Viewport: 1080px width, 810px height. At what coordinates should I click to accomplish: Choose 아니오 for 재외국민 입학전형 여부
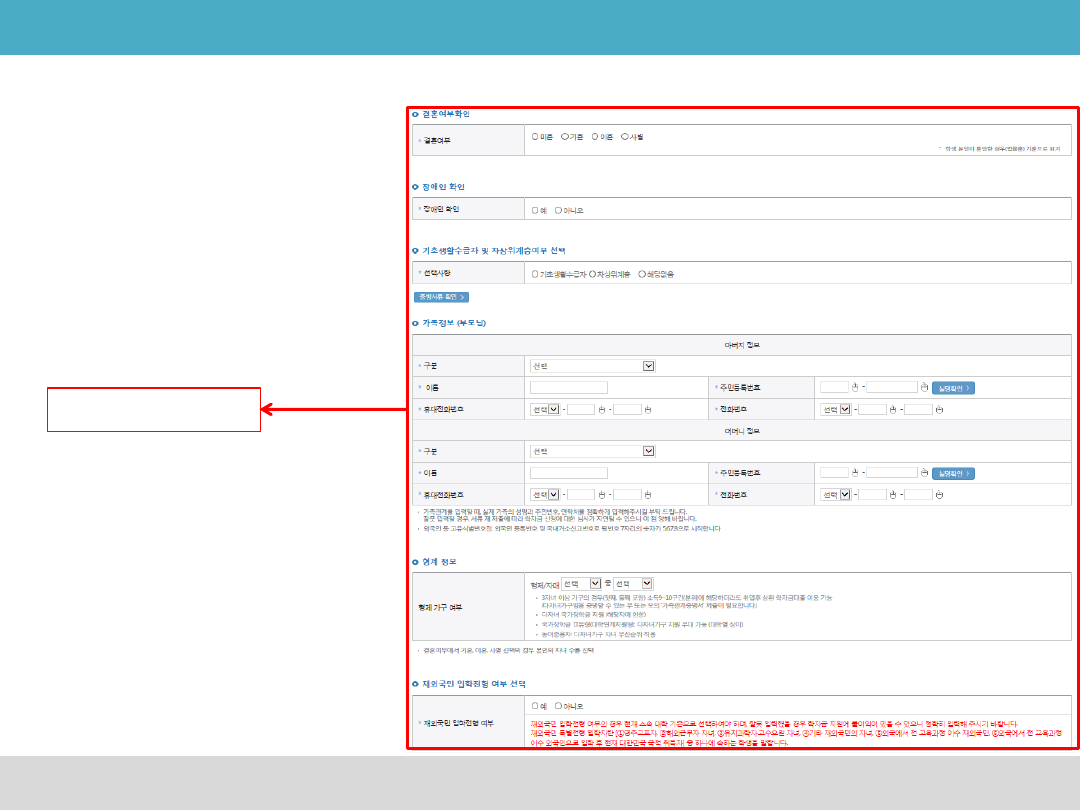click(559, 706)
